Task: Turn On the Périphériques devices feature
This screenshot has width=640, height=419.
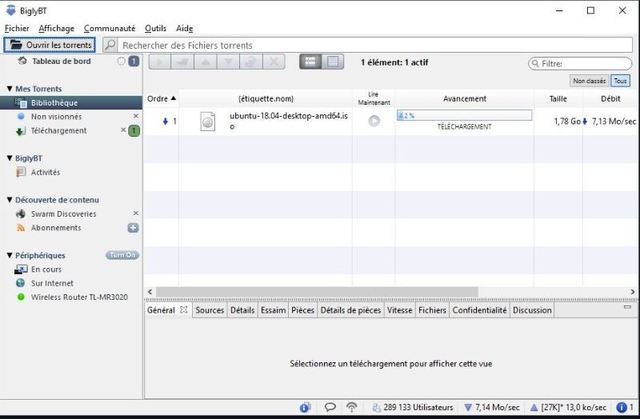Action: click(122, 255)
